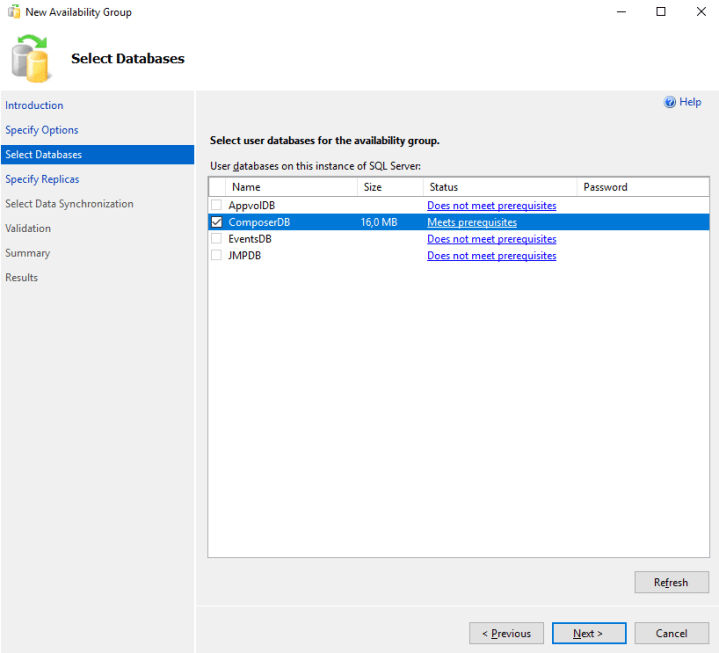Select the Select Databases step
This screenshot has width=719, height=653.
click(97, 155)
